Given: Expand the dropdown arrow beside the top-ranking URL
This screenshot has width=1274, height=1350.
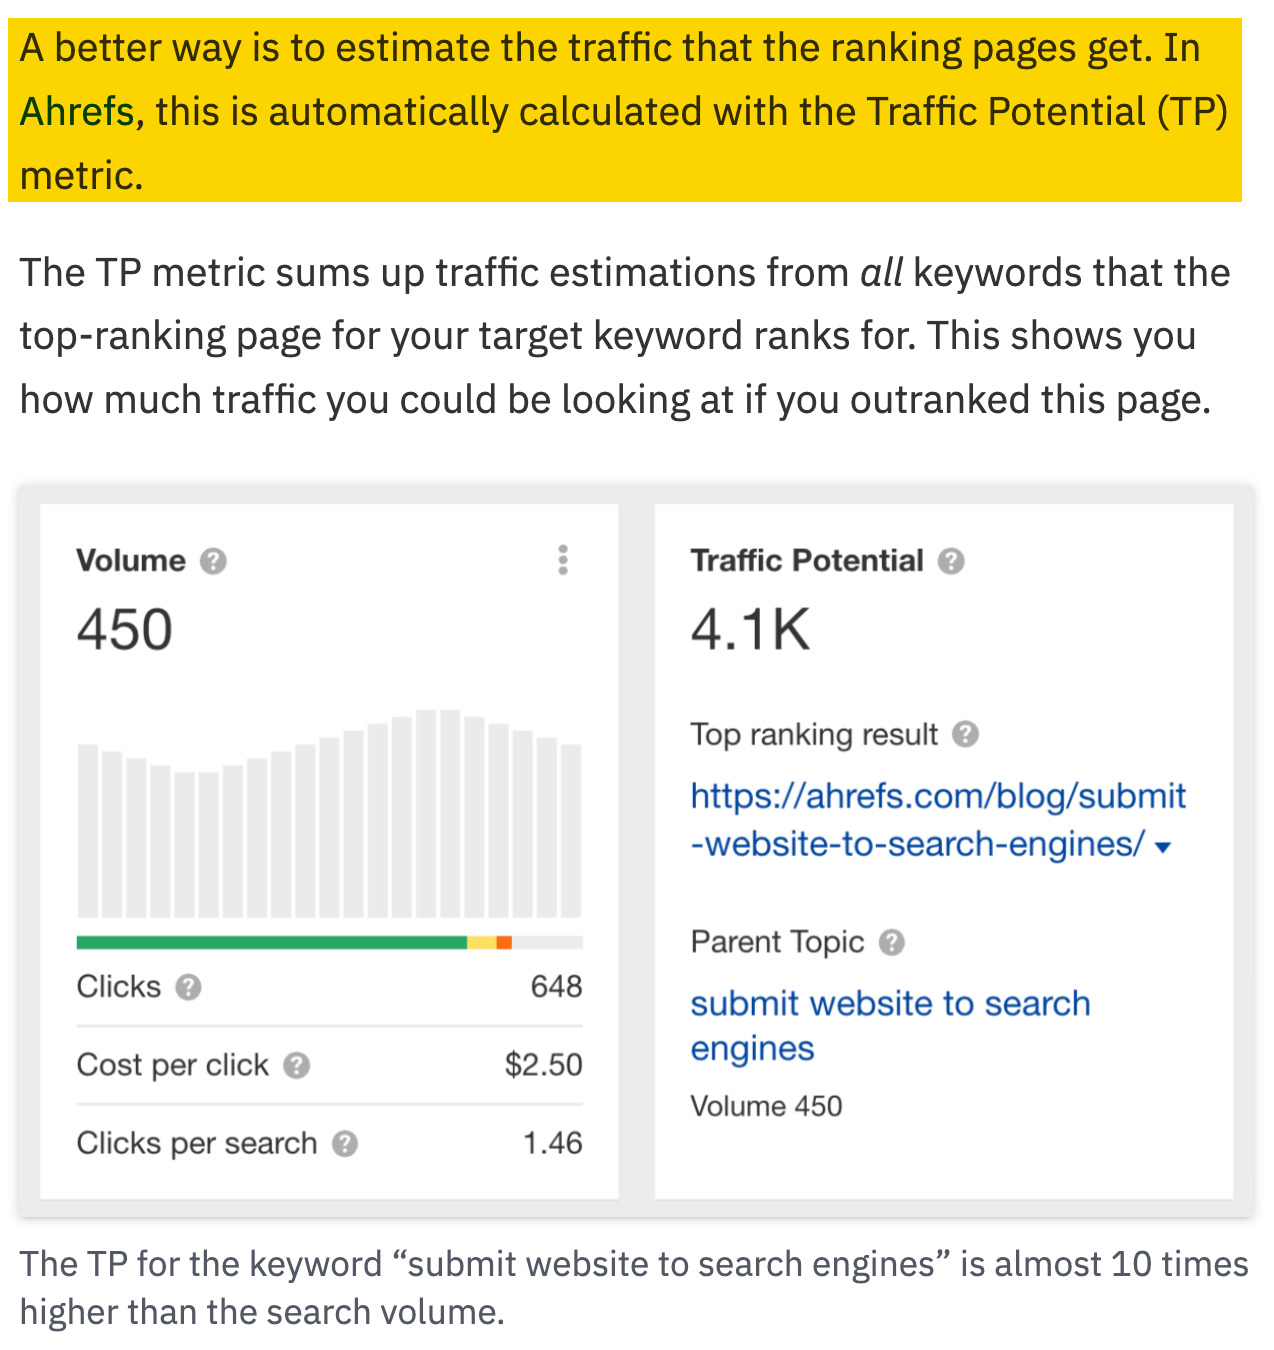Looking at the screenshot, I should coord(1162,846).
